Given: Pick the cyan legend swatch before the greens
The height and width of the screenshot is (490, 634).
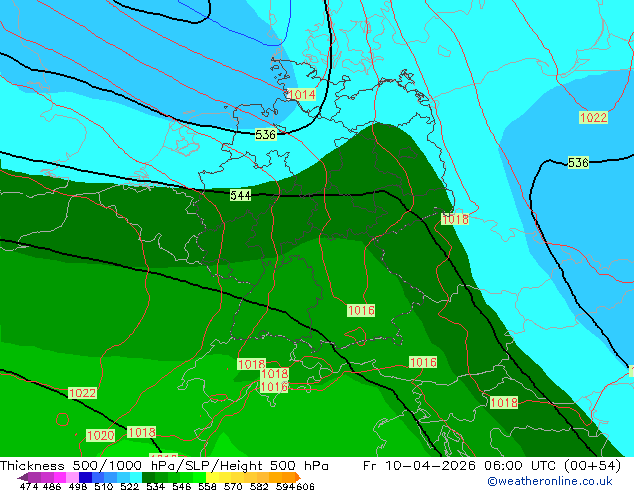Looking at the screenshot, I should (x=136, y=477).
